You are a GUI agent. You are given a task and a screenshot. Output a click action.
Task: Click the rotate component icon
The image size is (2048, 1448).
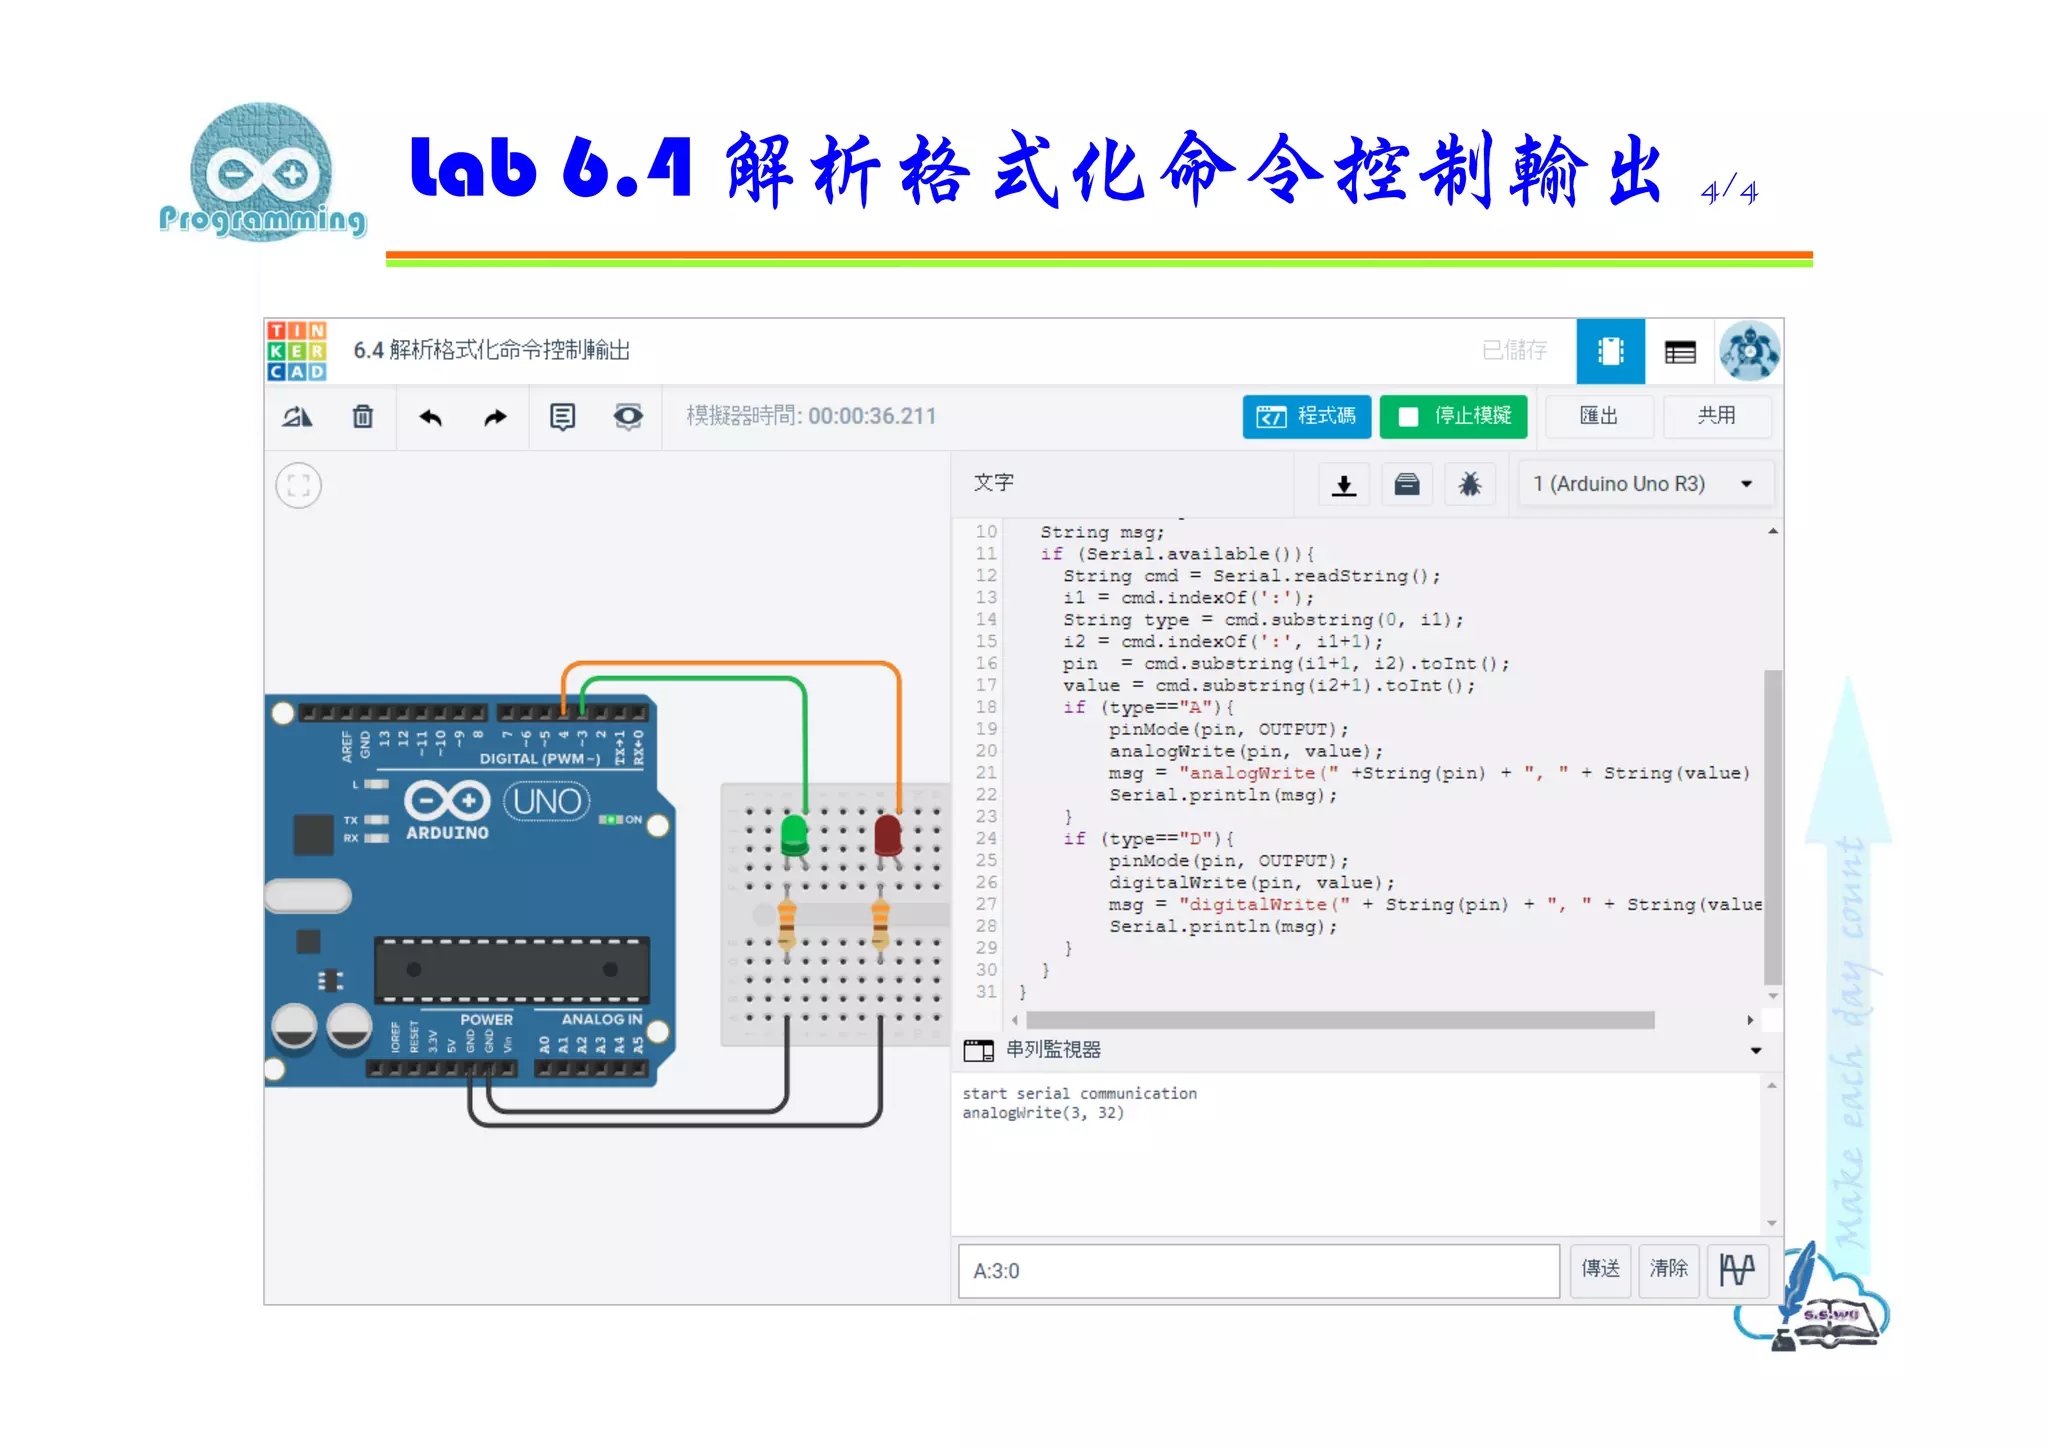297,417
